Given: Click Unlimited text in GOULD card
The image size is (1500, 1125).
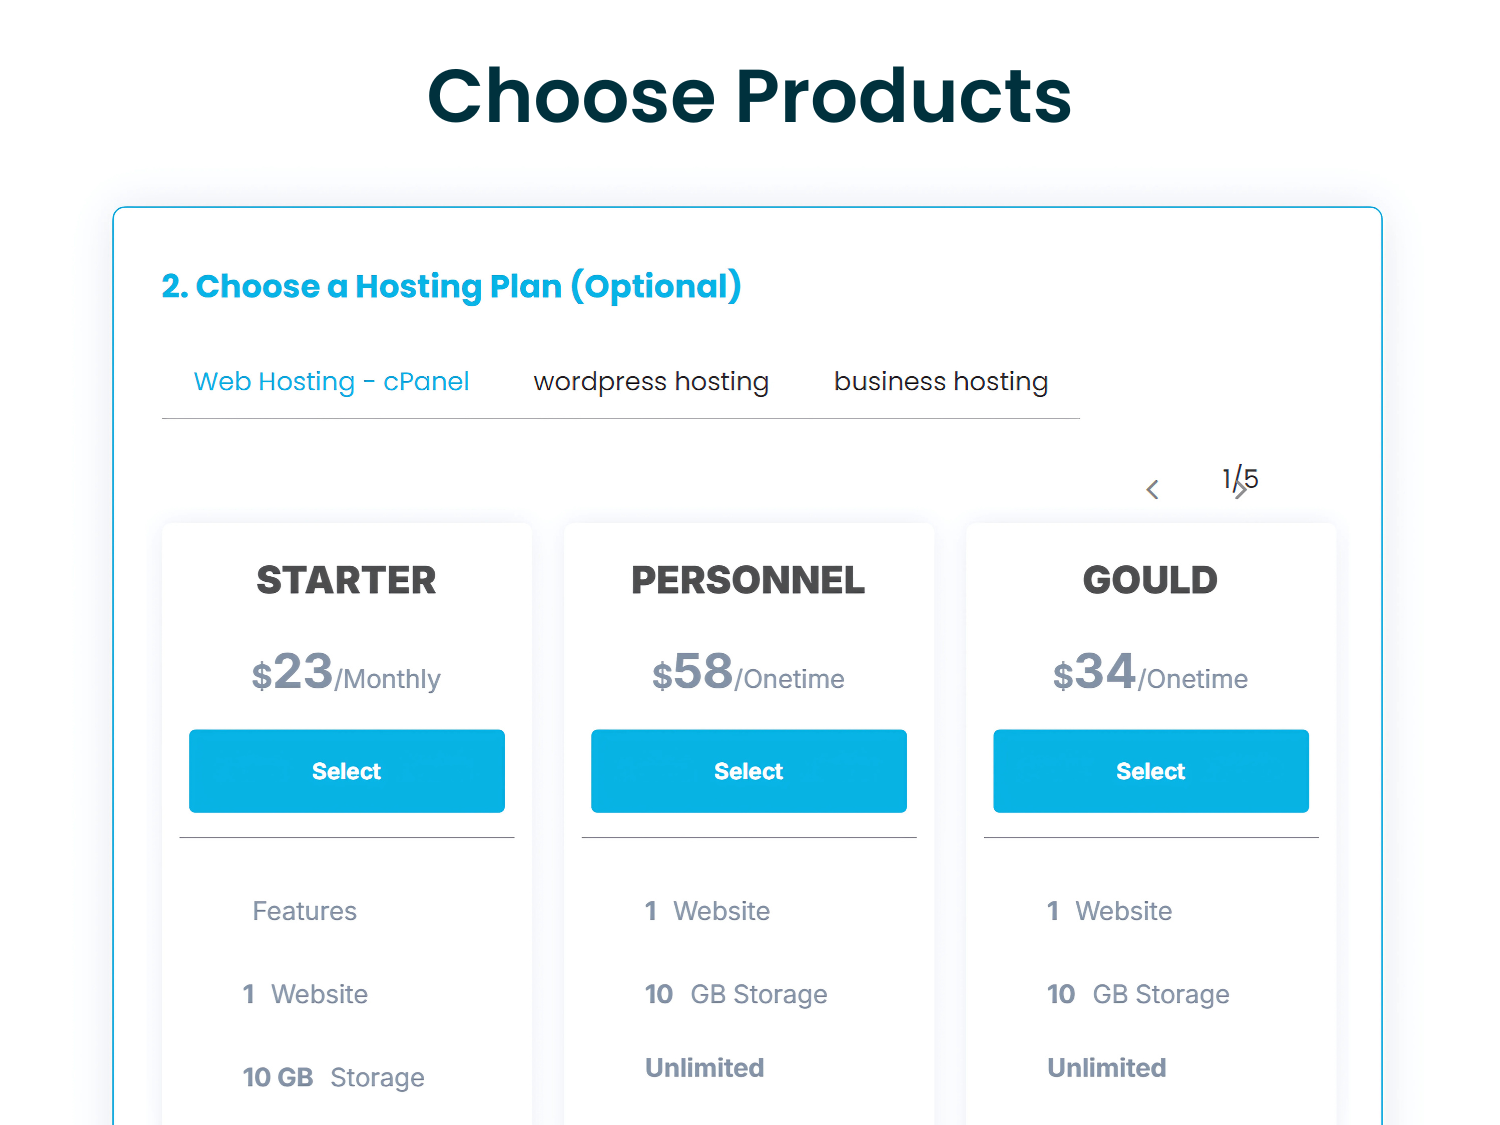Looking at the screenshot, I should 1106,1068.
